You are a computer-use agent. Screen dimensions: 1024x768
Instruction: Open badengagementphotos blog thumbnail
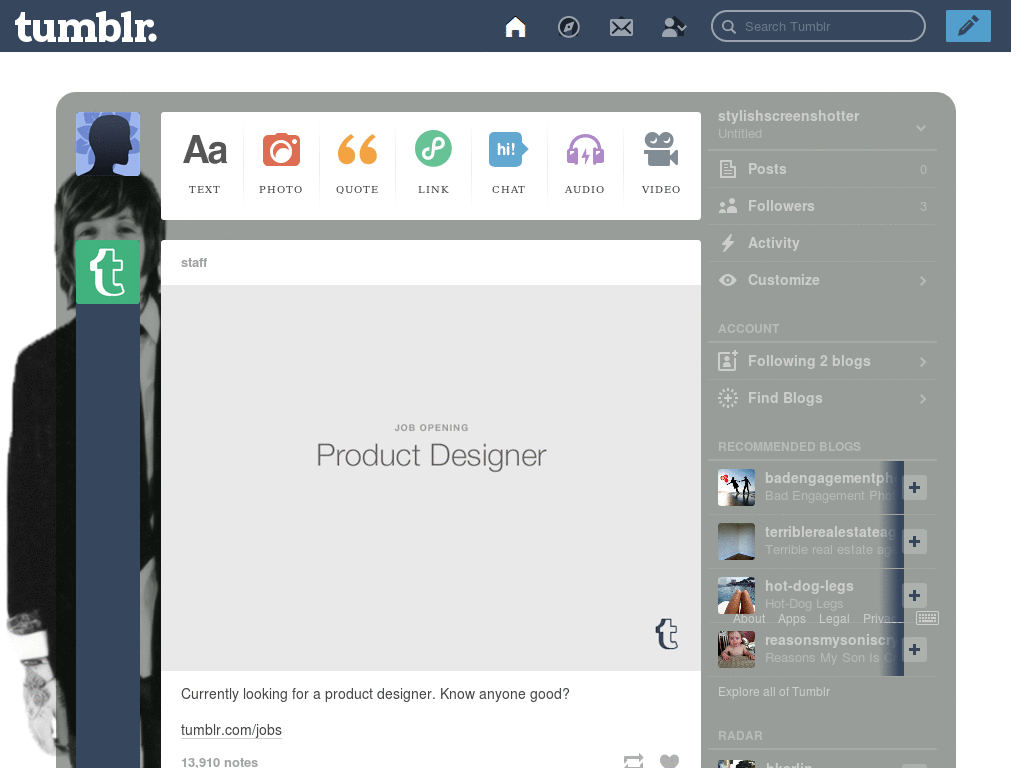pos(736,487)
